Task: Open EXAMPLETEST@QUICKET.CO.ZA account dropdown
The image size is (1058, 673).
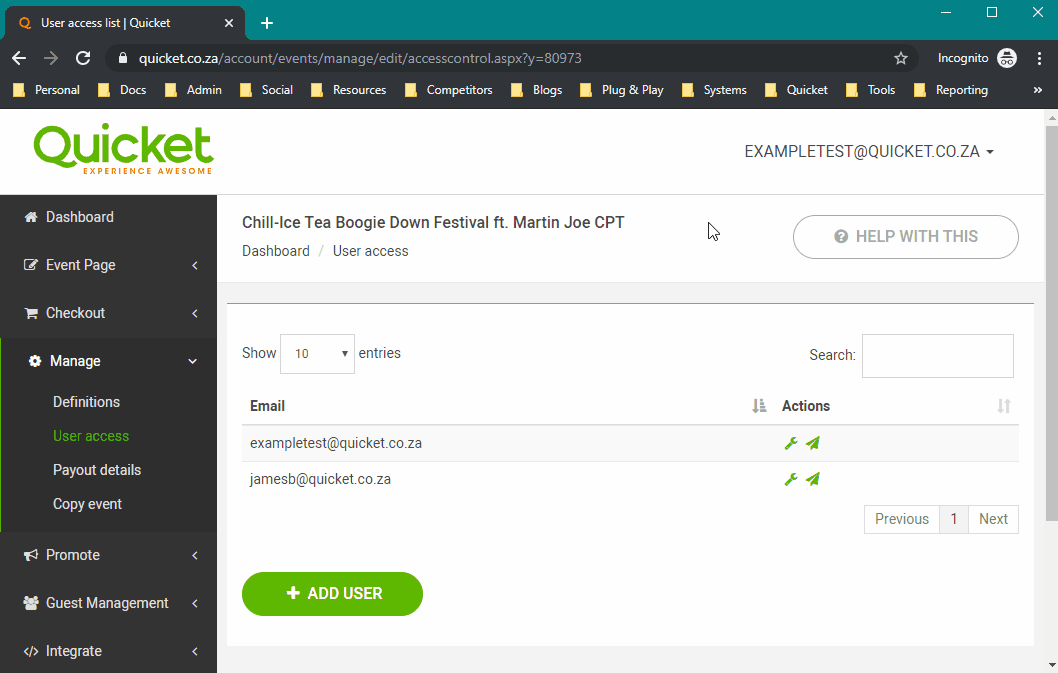Action: (868, 152)
